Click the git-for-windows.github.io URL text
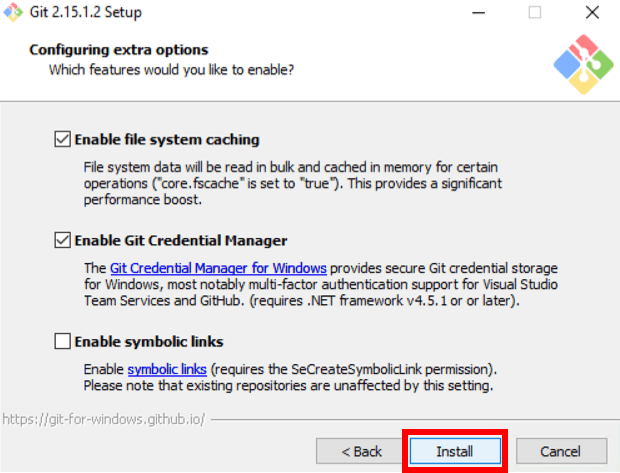This screenshot has height=473, width=620. click(x=104, y=419)
